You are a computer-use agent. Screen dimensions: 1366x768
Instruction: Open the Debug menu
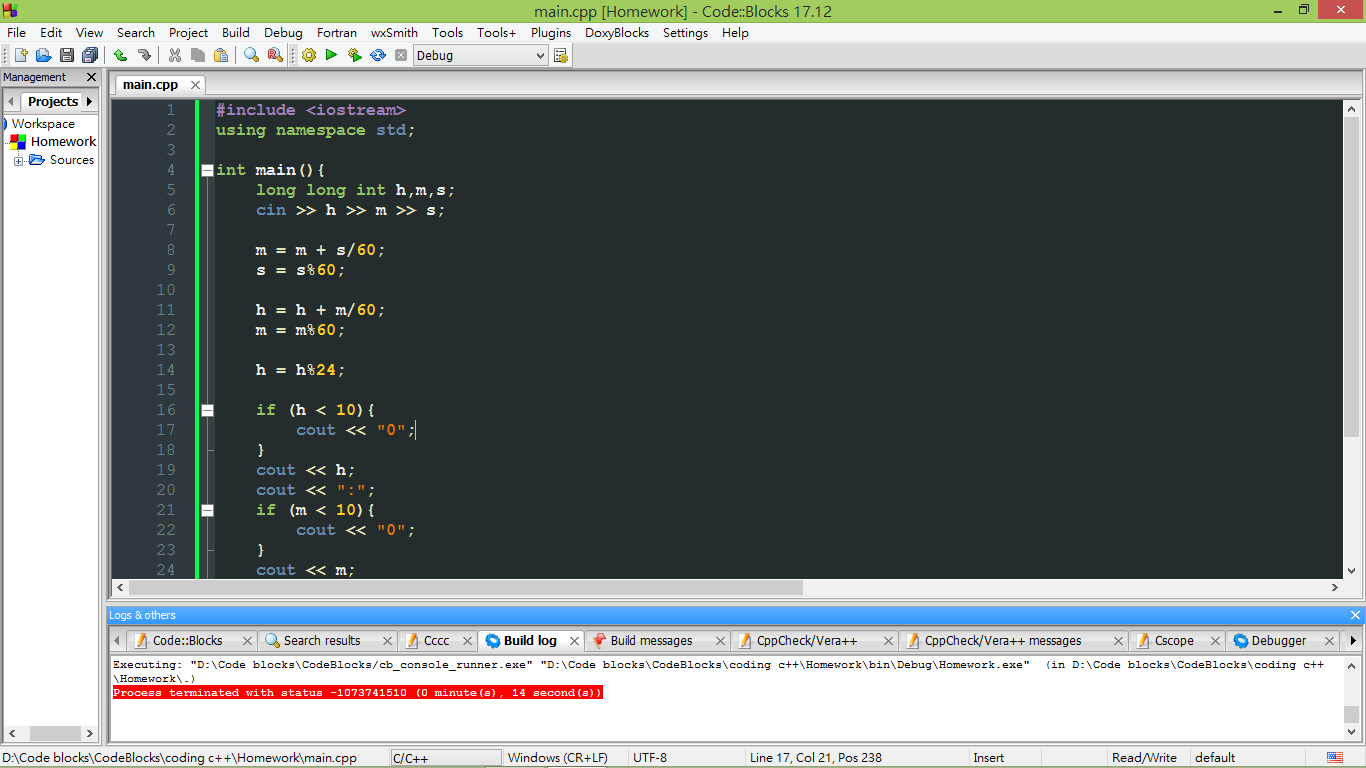pyautogui.click(x=283, y=32)
